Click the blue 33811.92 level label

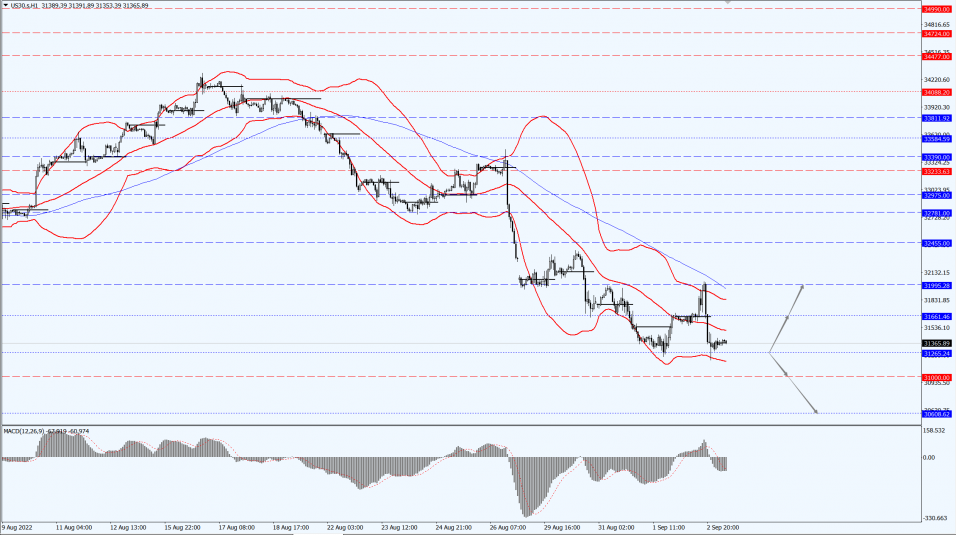tap(936, 117)
